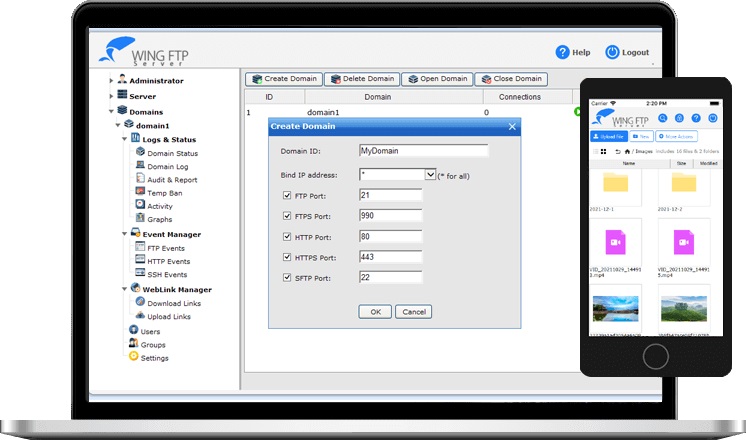Click the Settings gear icon in tree
This screenshot has height=441, width=746.
click(x=134, y=356)
